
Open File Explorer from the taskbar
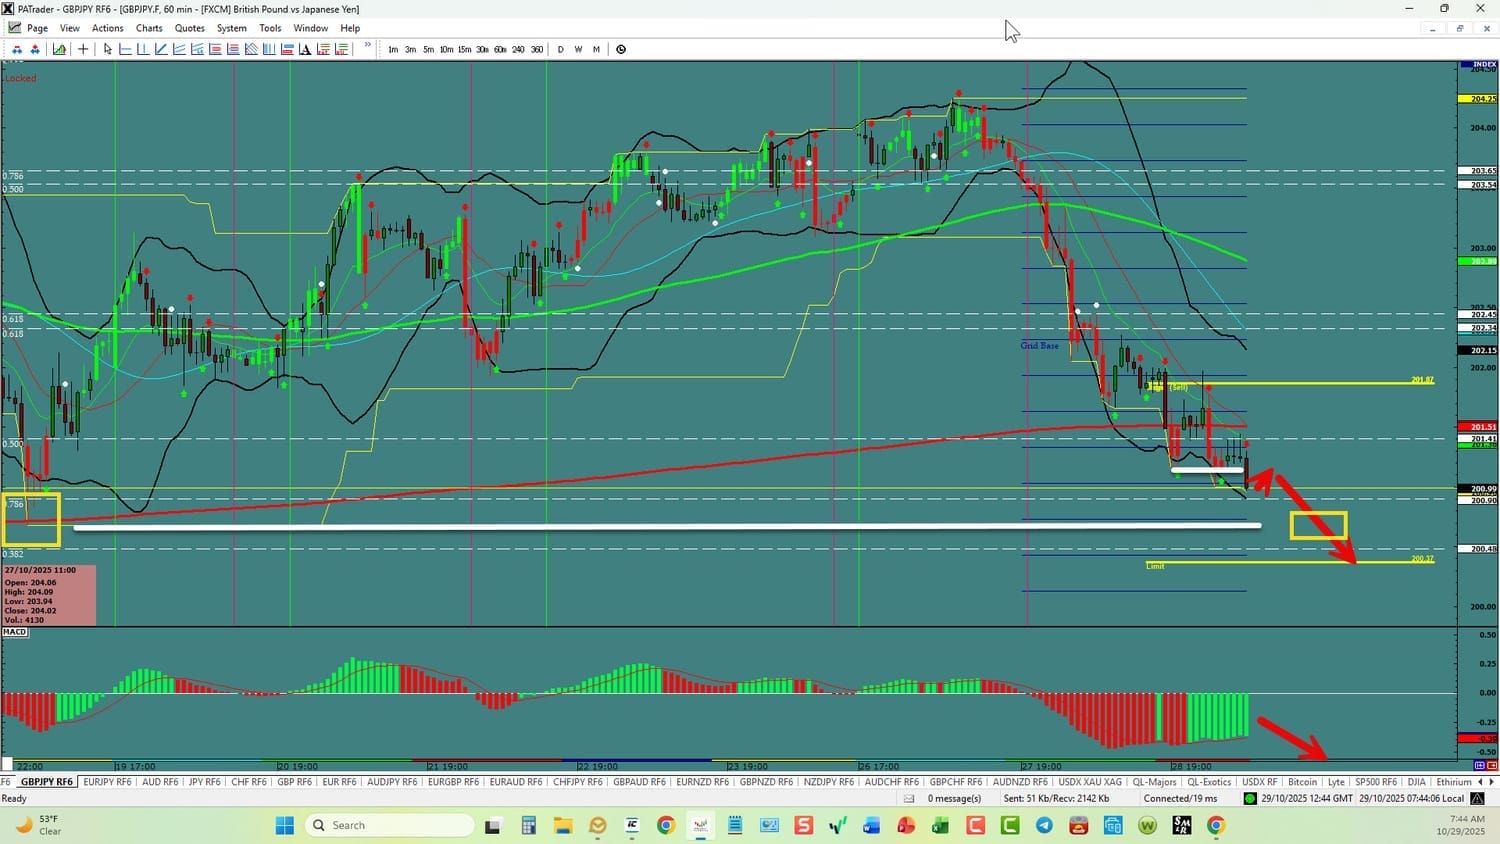pyautogui.click(x=562, y=825)
